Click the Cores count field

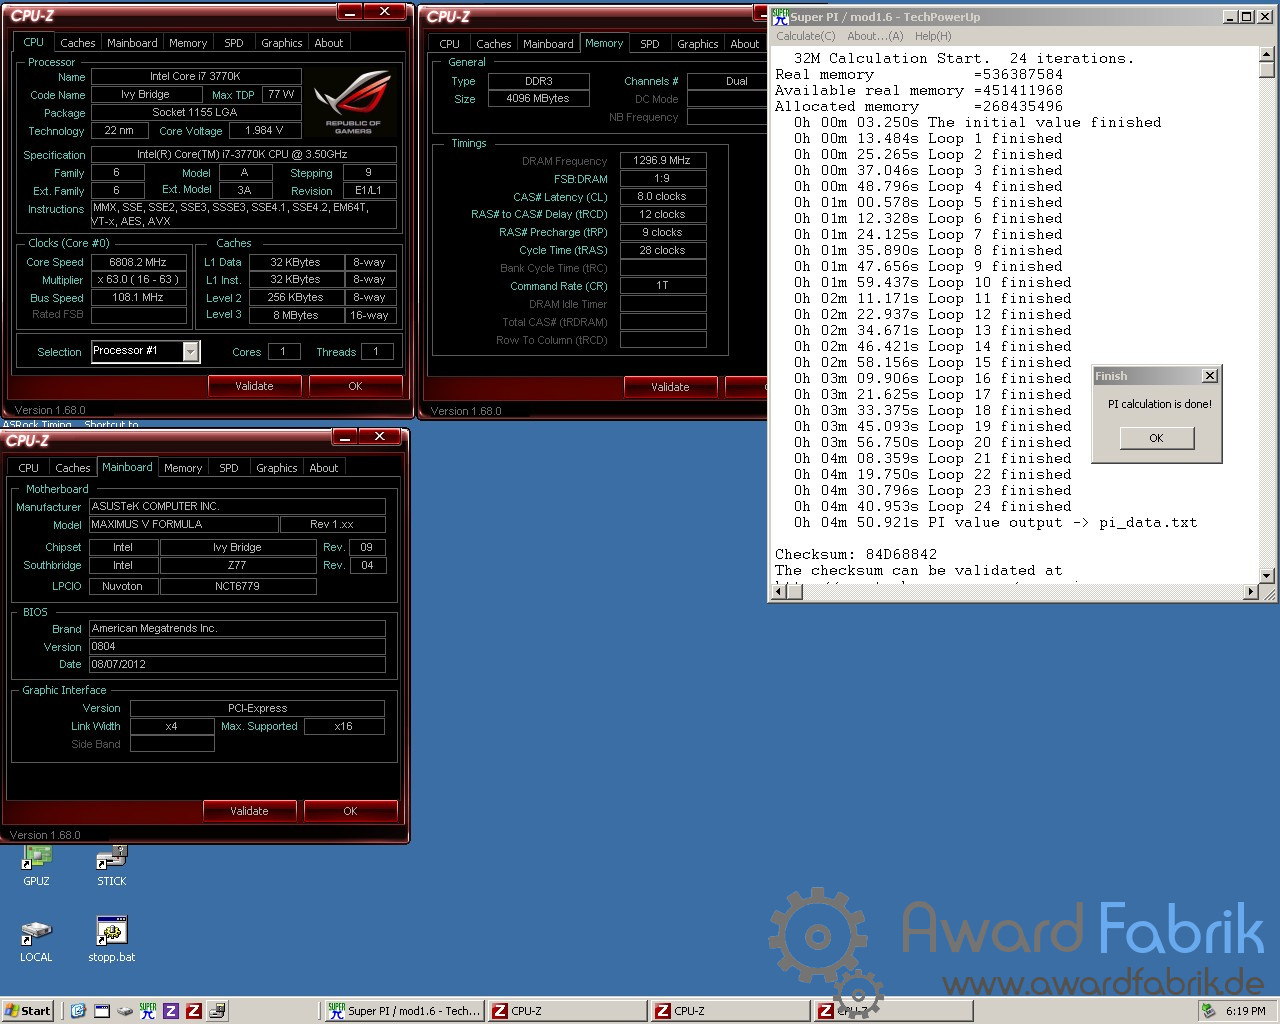283,351
